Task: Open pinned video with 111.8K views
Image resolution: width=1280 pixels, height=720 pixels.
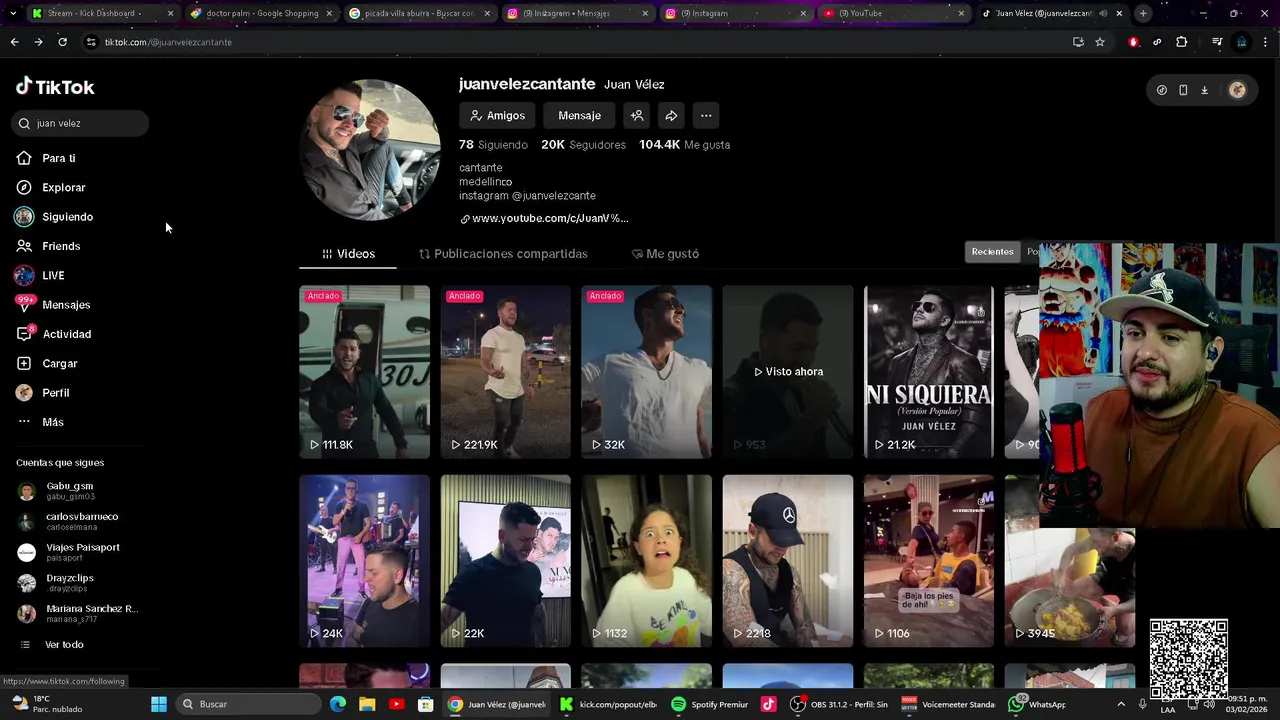Action: click(x=364, y=372)
